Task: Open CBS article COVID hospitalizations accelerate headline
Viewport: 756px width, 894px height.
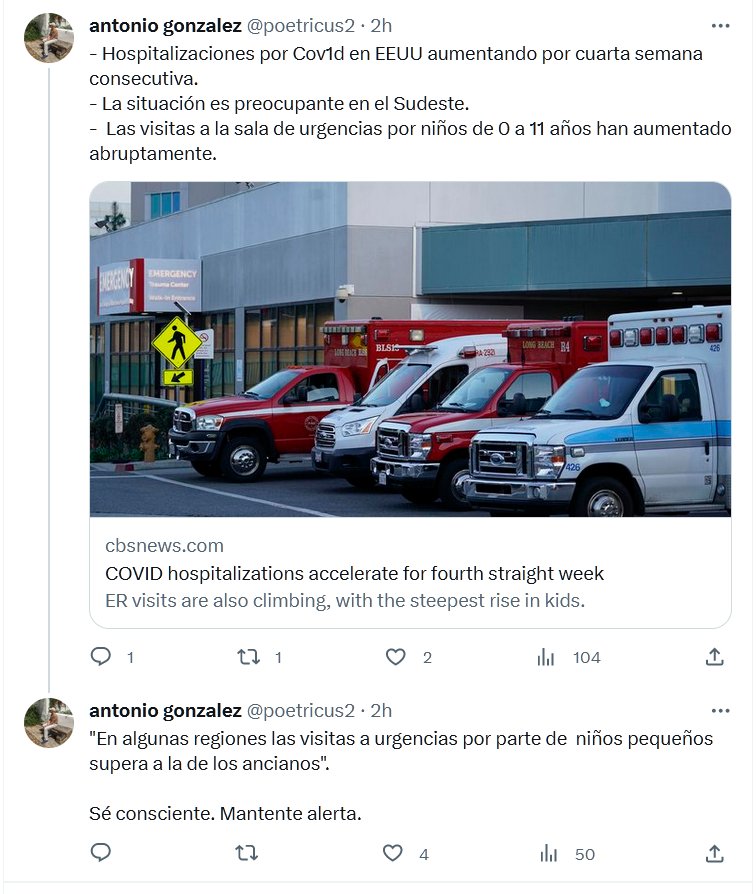Action: click(354, 573)
